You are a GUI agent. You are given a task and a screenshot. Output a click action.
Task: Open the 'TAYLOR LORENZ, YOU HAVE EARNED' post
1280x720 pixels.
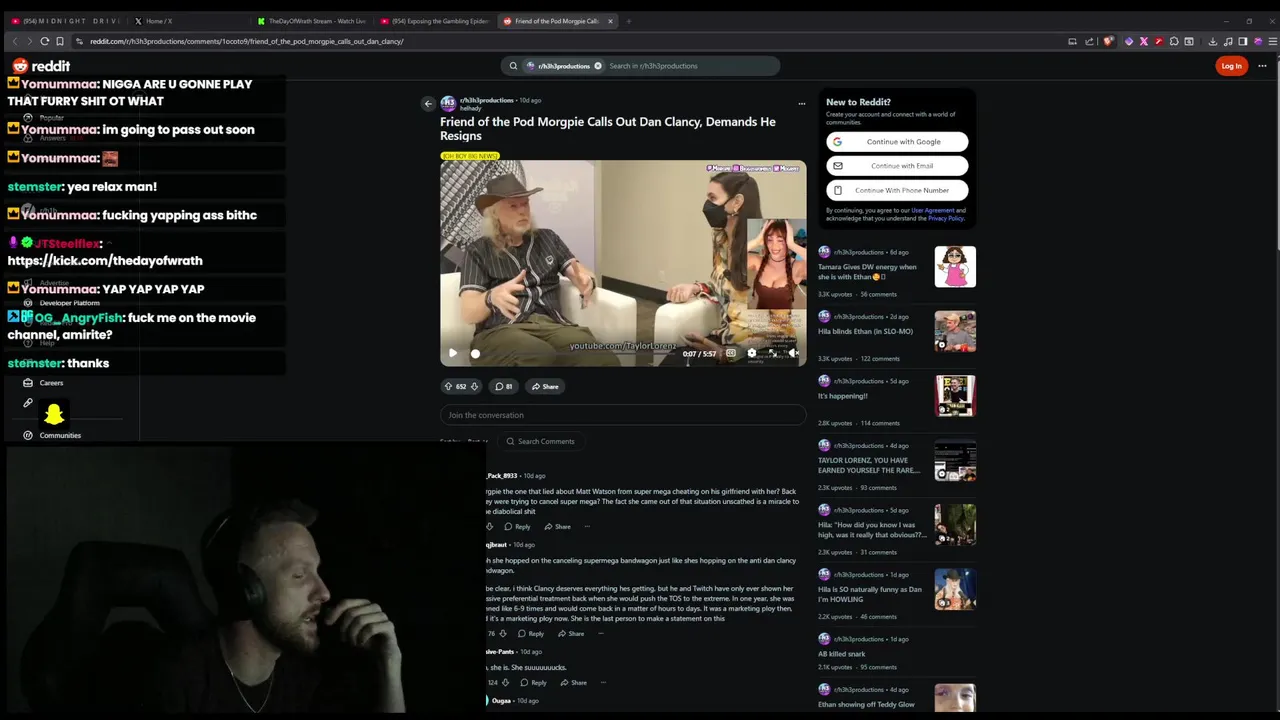[x=869, y=465]
